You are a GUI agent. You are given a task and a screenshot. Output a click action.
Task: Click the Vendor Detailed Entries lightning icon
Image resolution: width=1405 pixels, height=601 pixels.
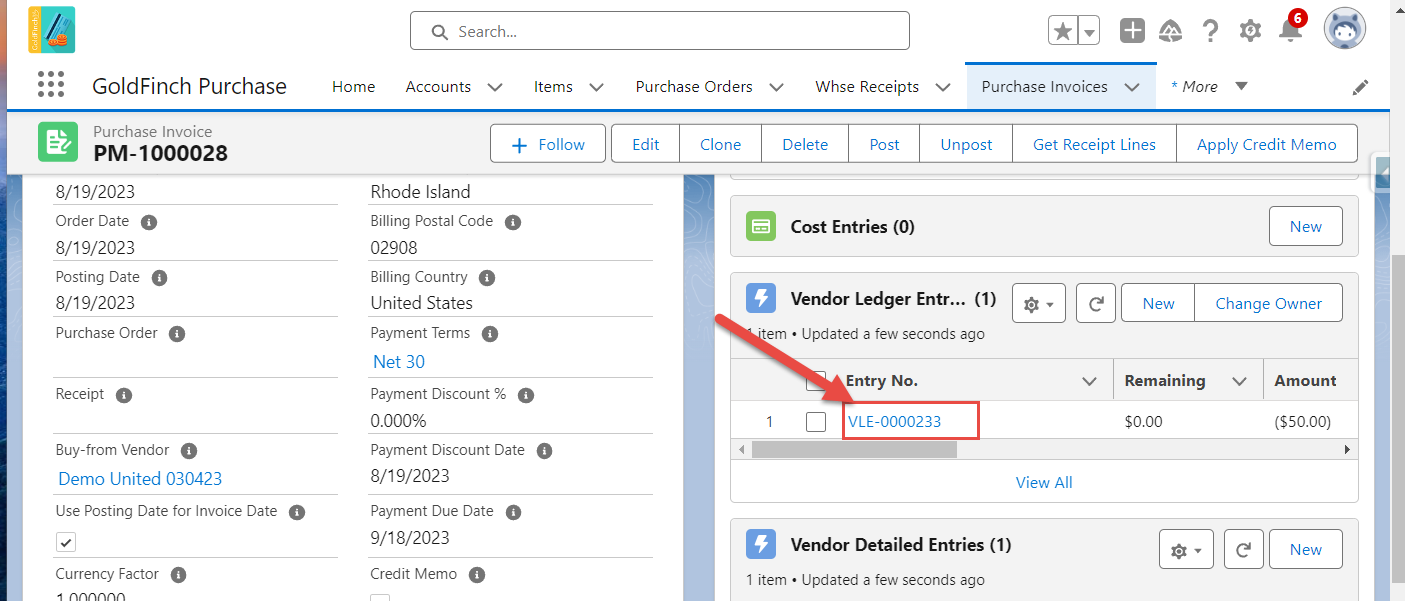click(x=762, y=544)
